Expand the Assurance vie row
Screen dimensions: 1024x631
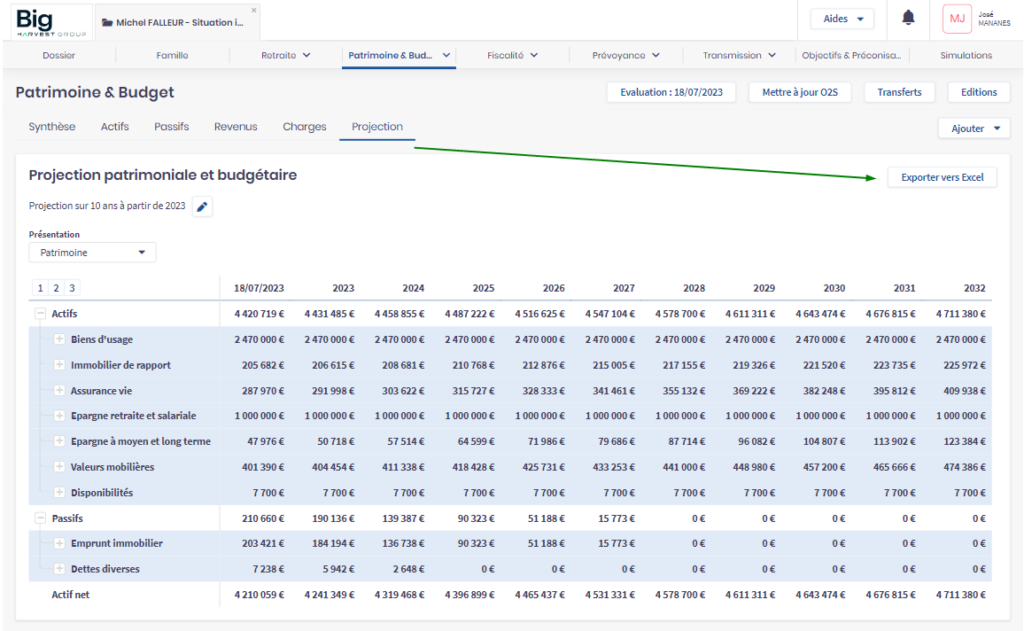[x=59, y=391]
